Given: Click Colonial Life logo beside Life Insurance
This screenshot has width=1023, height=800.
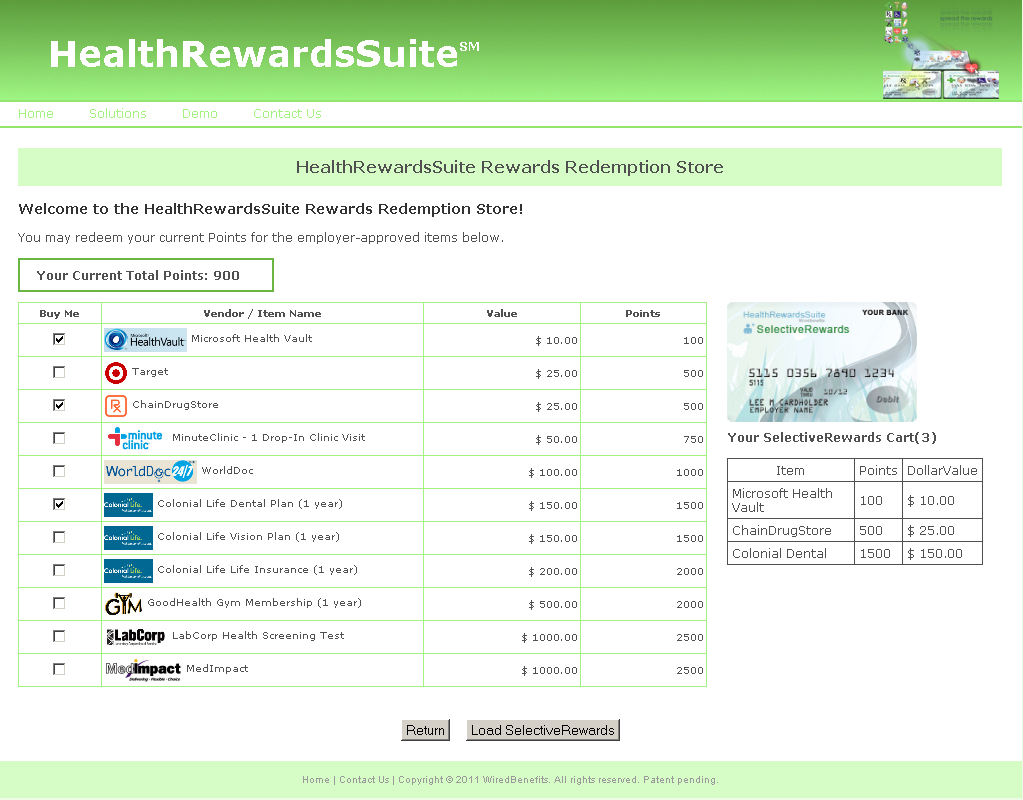Looking at the screenshot, I should [x=129, y=570].
